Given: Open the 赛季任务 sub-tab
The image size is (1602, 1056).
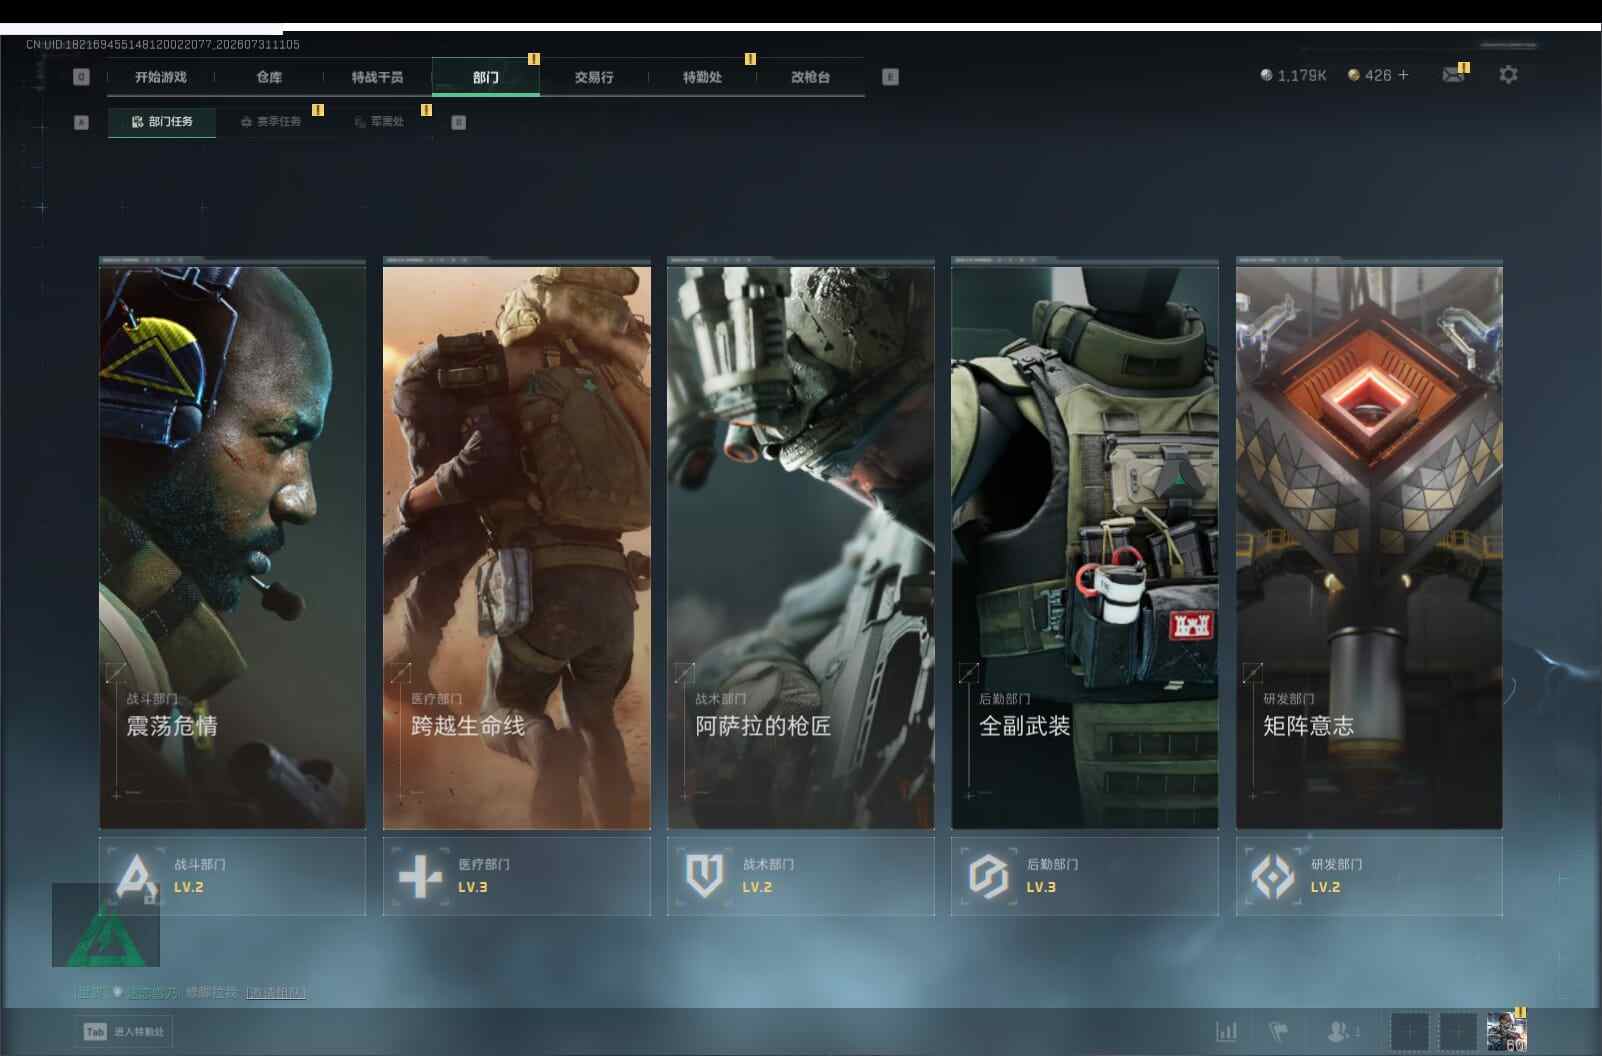Looking at the screenshot, I should 270,122.
